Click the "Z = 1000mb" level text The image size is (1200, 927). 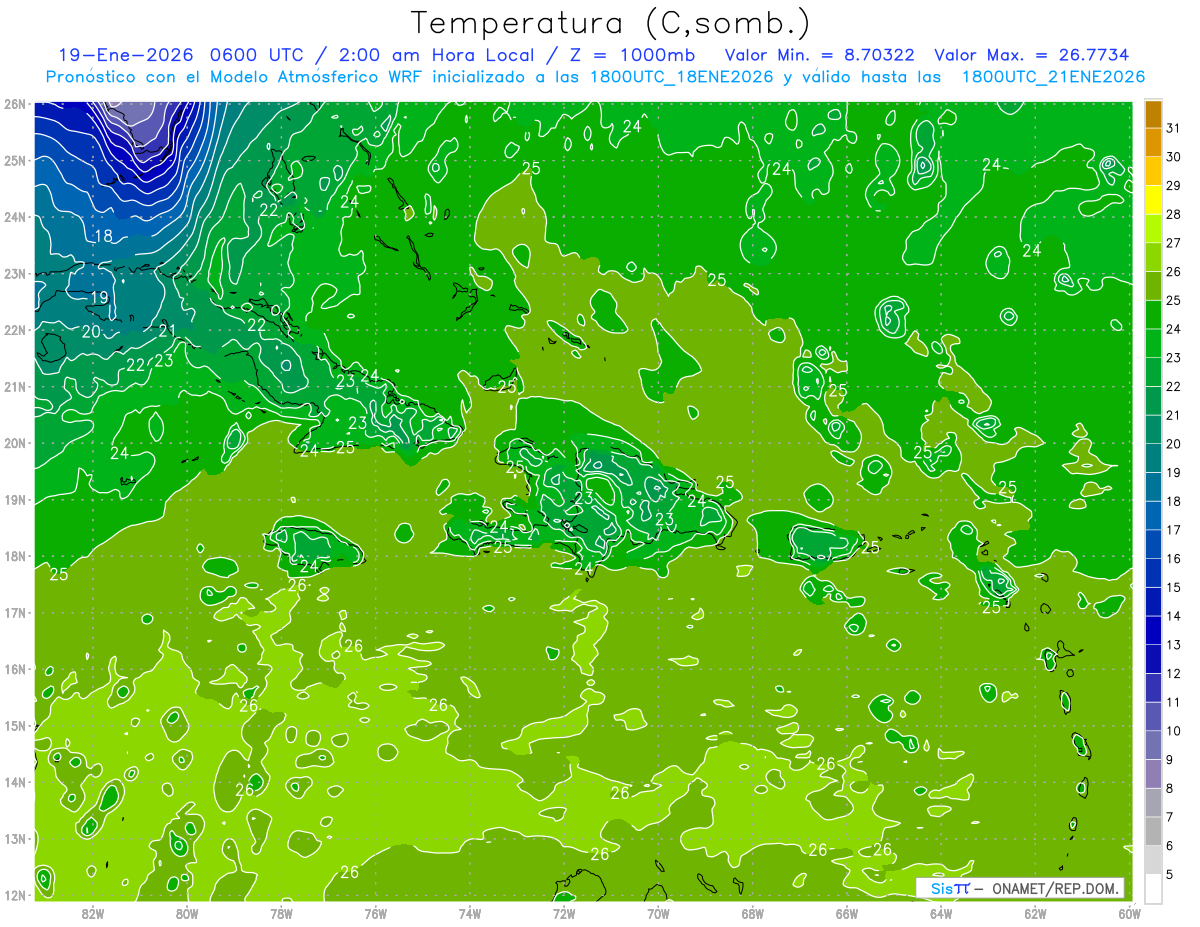[631, 55]
